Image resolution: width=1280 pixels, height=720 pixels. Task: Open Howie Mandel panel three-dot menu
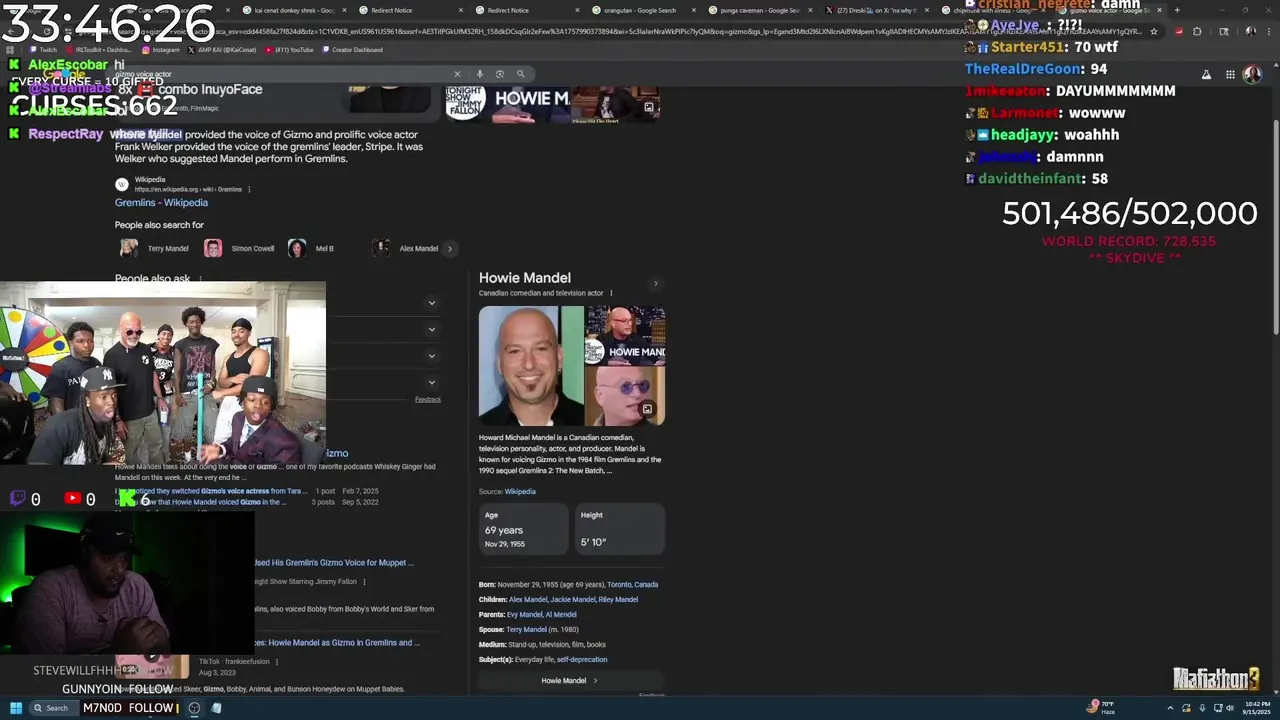click(611, 293)
